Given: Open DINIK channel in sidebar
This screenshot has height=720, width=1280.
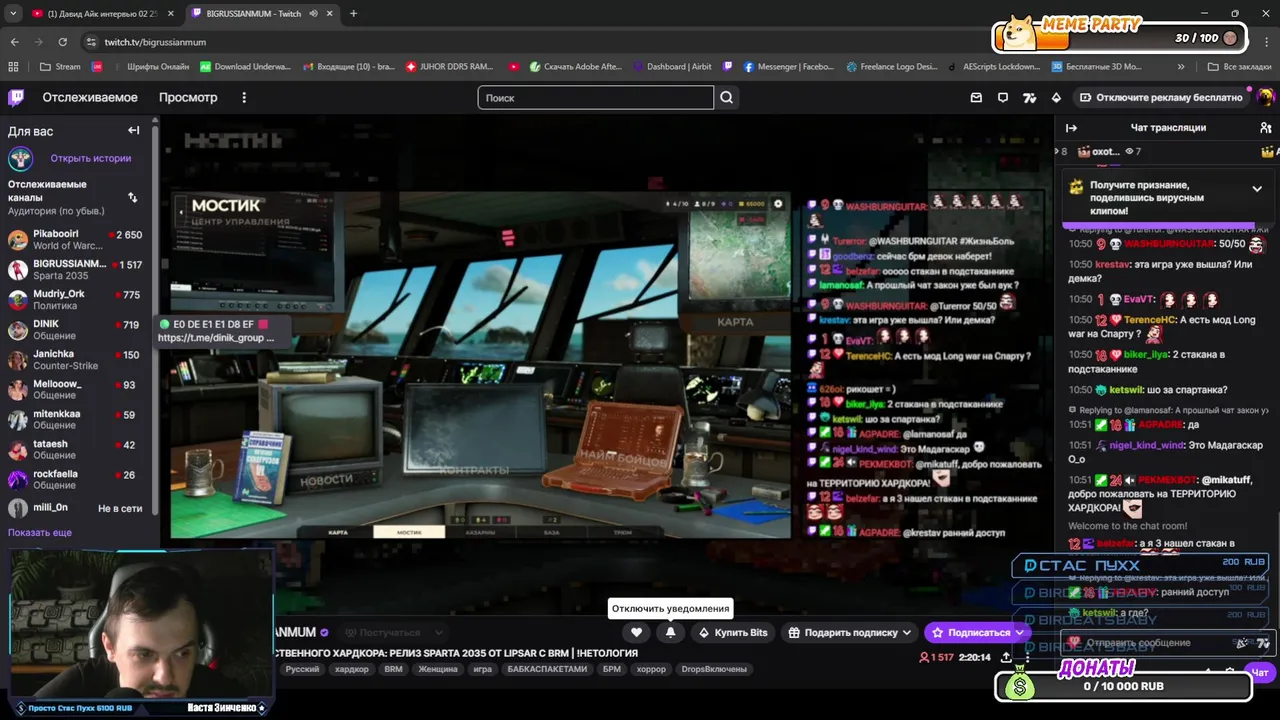Looking at the screenshot, I should [x=76, y=329].
